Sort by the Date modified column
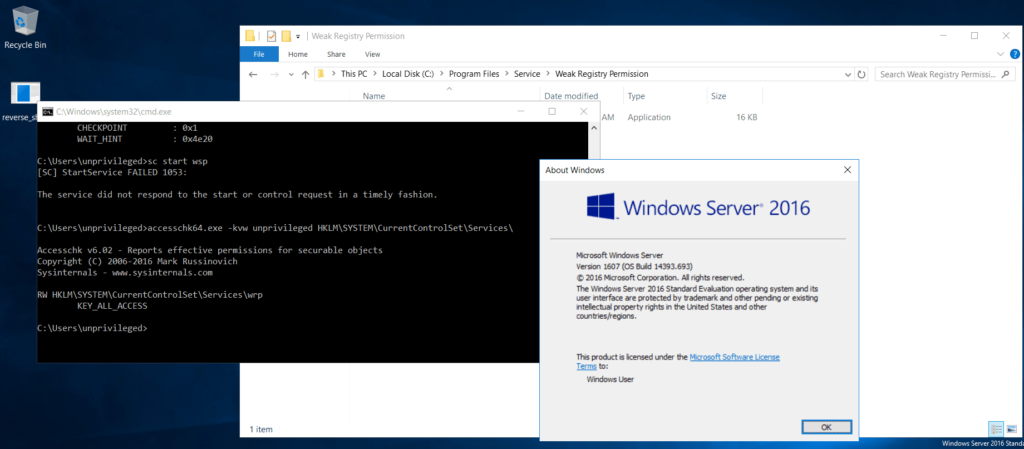 coord(571,96)
